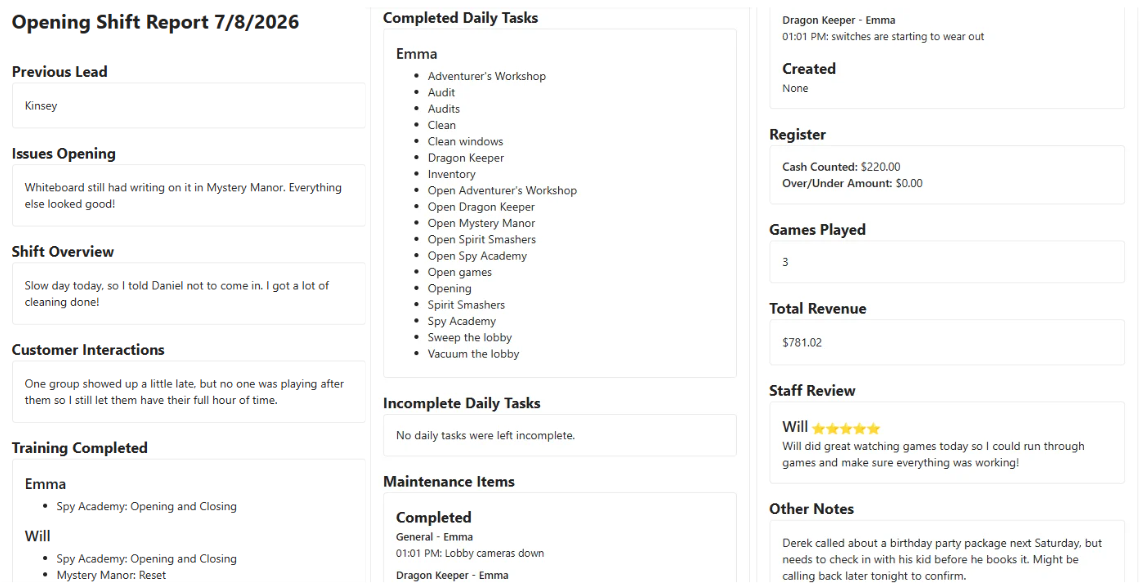
Task: Click the Customer Interactions note about late group
Action: point(184,392)
